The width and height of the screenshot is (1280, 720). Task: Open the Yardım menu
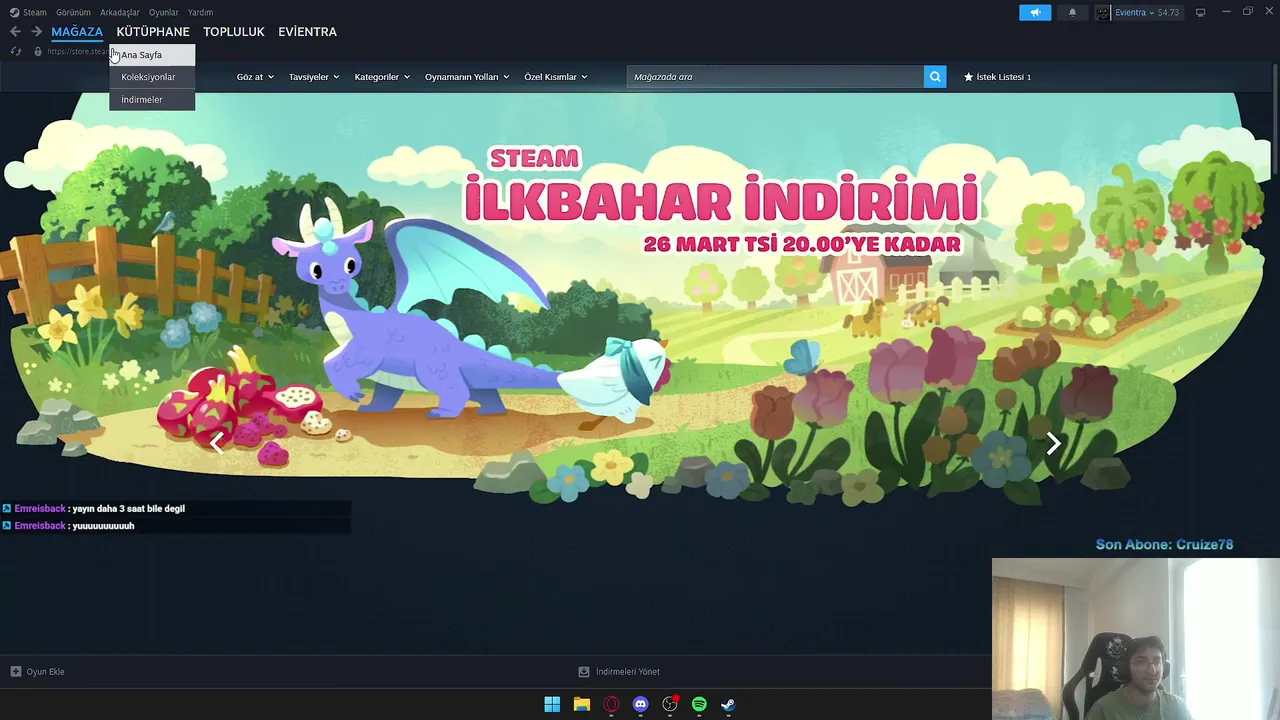[200, 12]
